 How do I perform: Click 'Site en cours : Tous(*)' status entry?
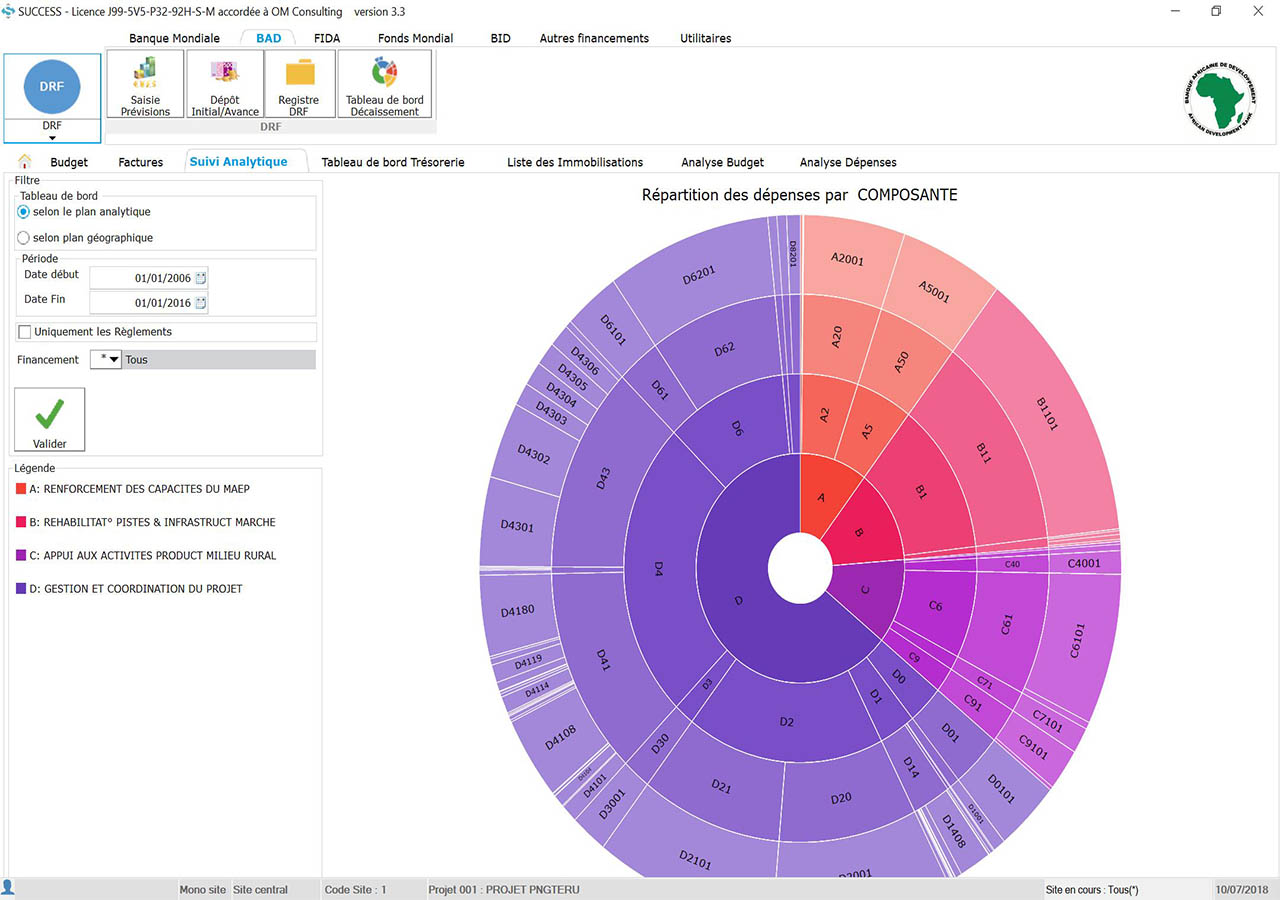pos(1091,889)
